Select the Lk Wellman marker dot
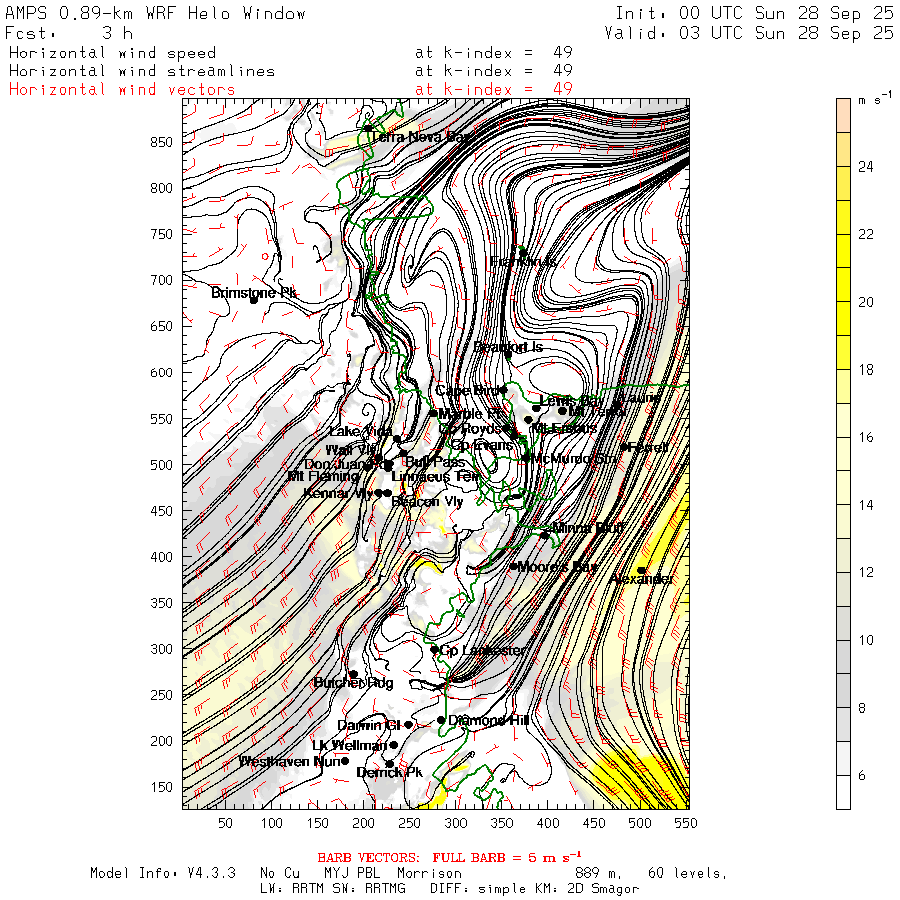 tap(394, 745)
